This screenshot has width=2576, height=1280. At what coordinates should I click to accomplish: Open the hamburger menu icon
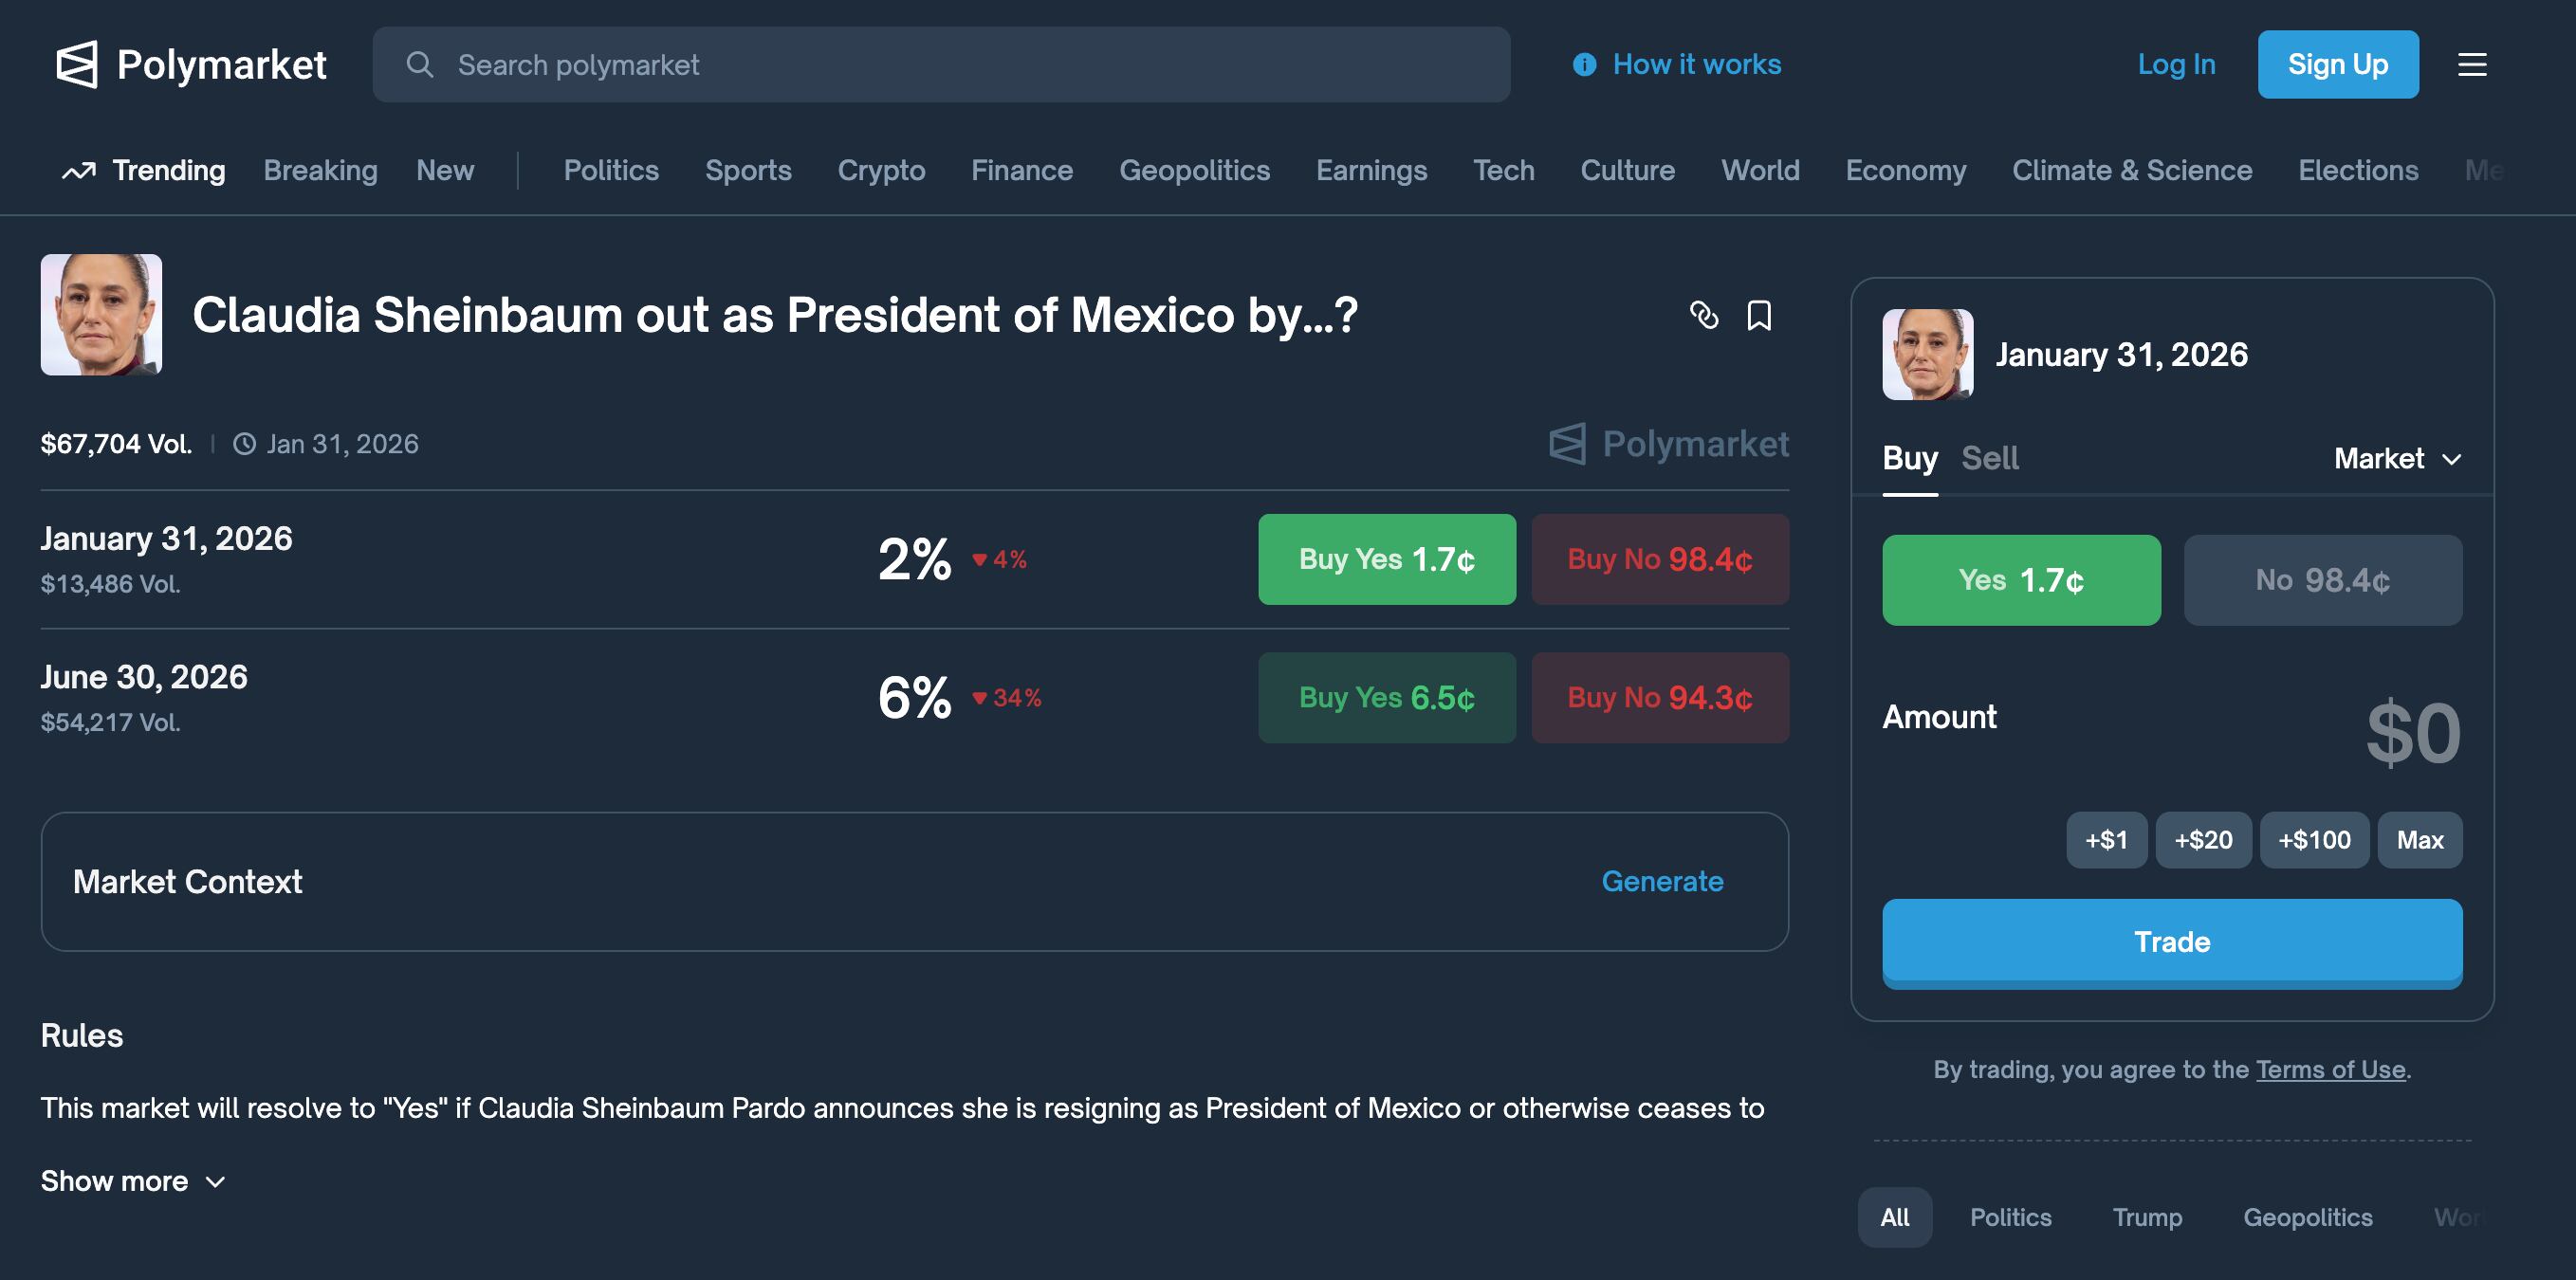tap(2472, 65)
